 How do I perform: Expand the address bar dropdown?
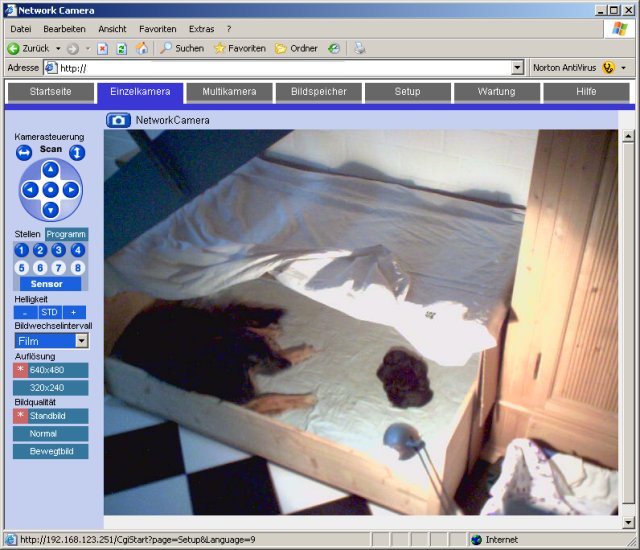[x=517, y=68]
